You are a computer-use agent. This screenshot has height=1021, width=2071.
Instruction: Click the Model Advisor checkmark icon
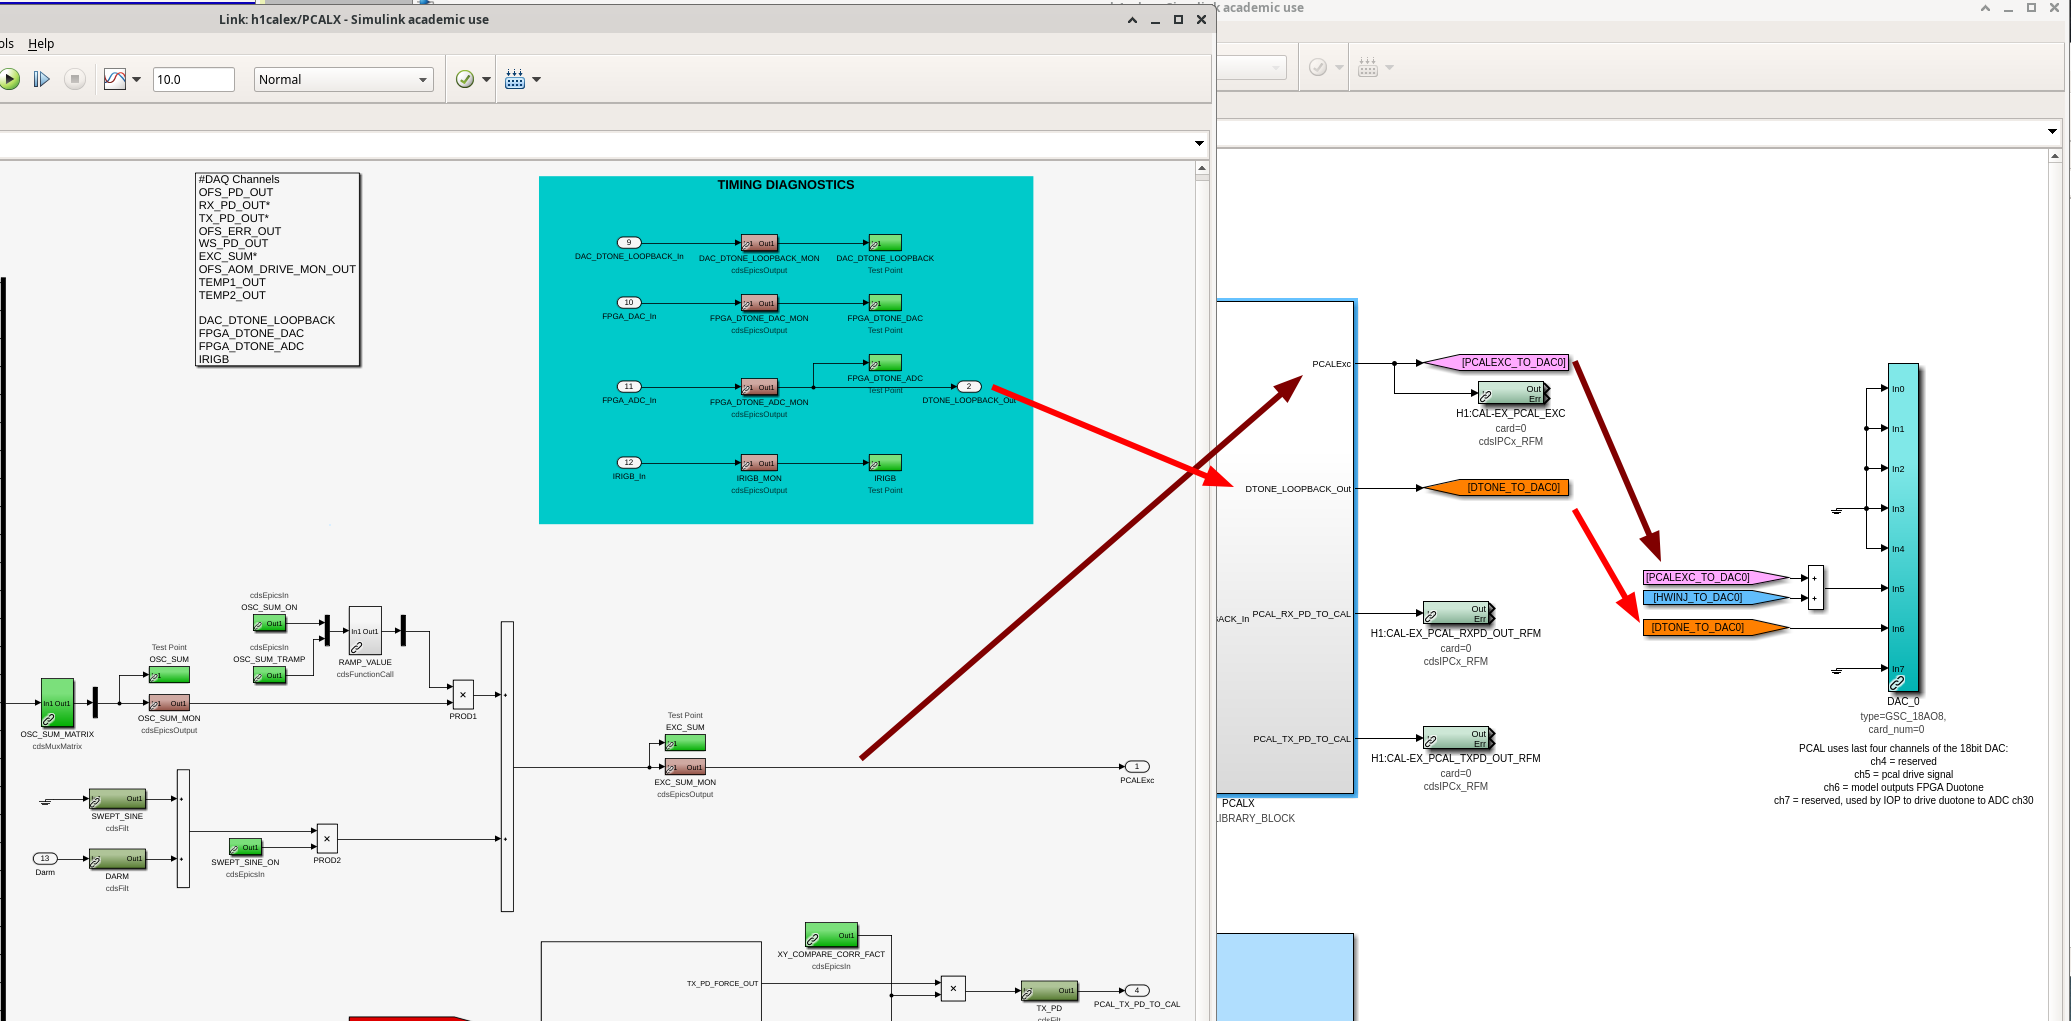pos(465,79)
